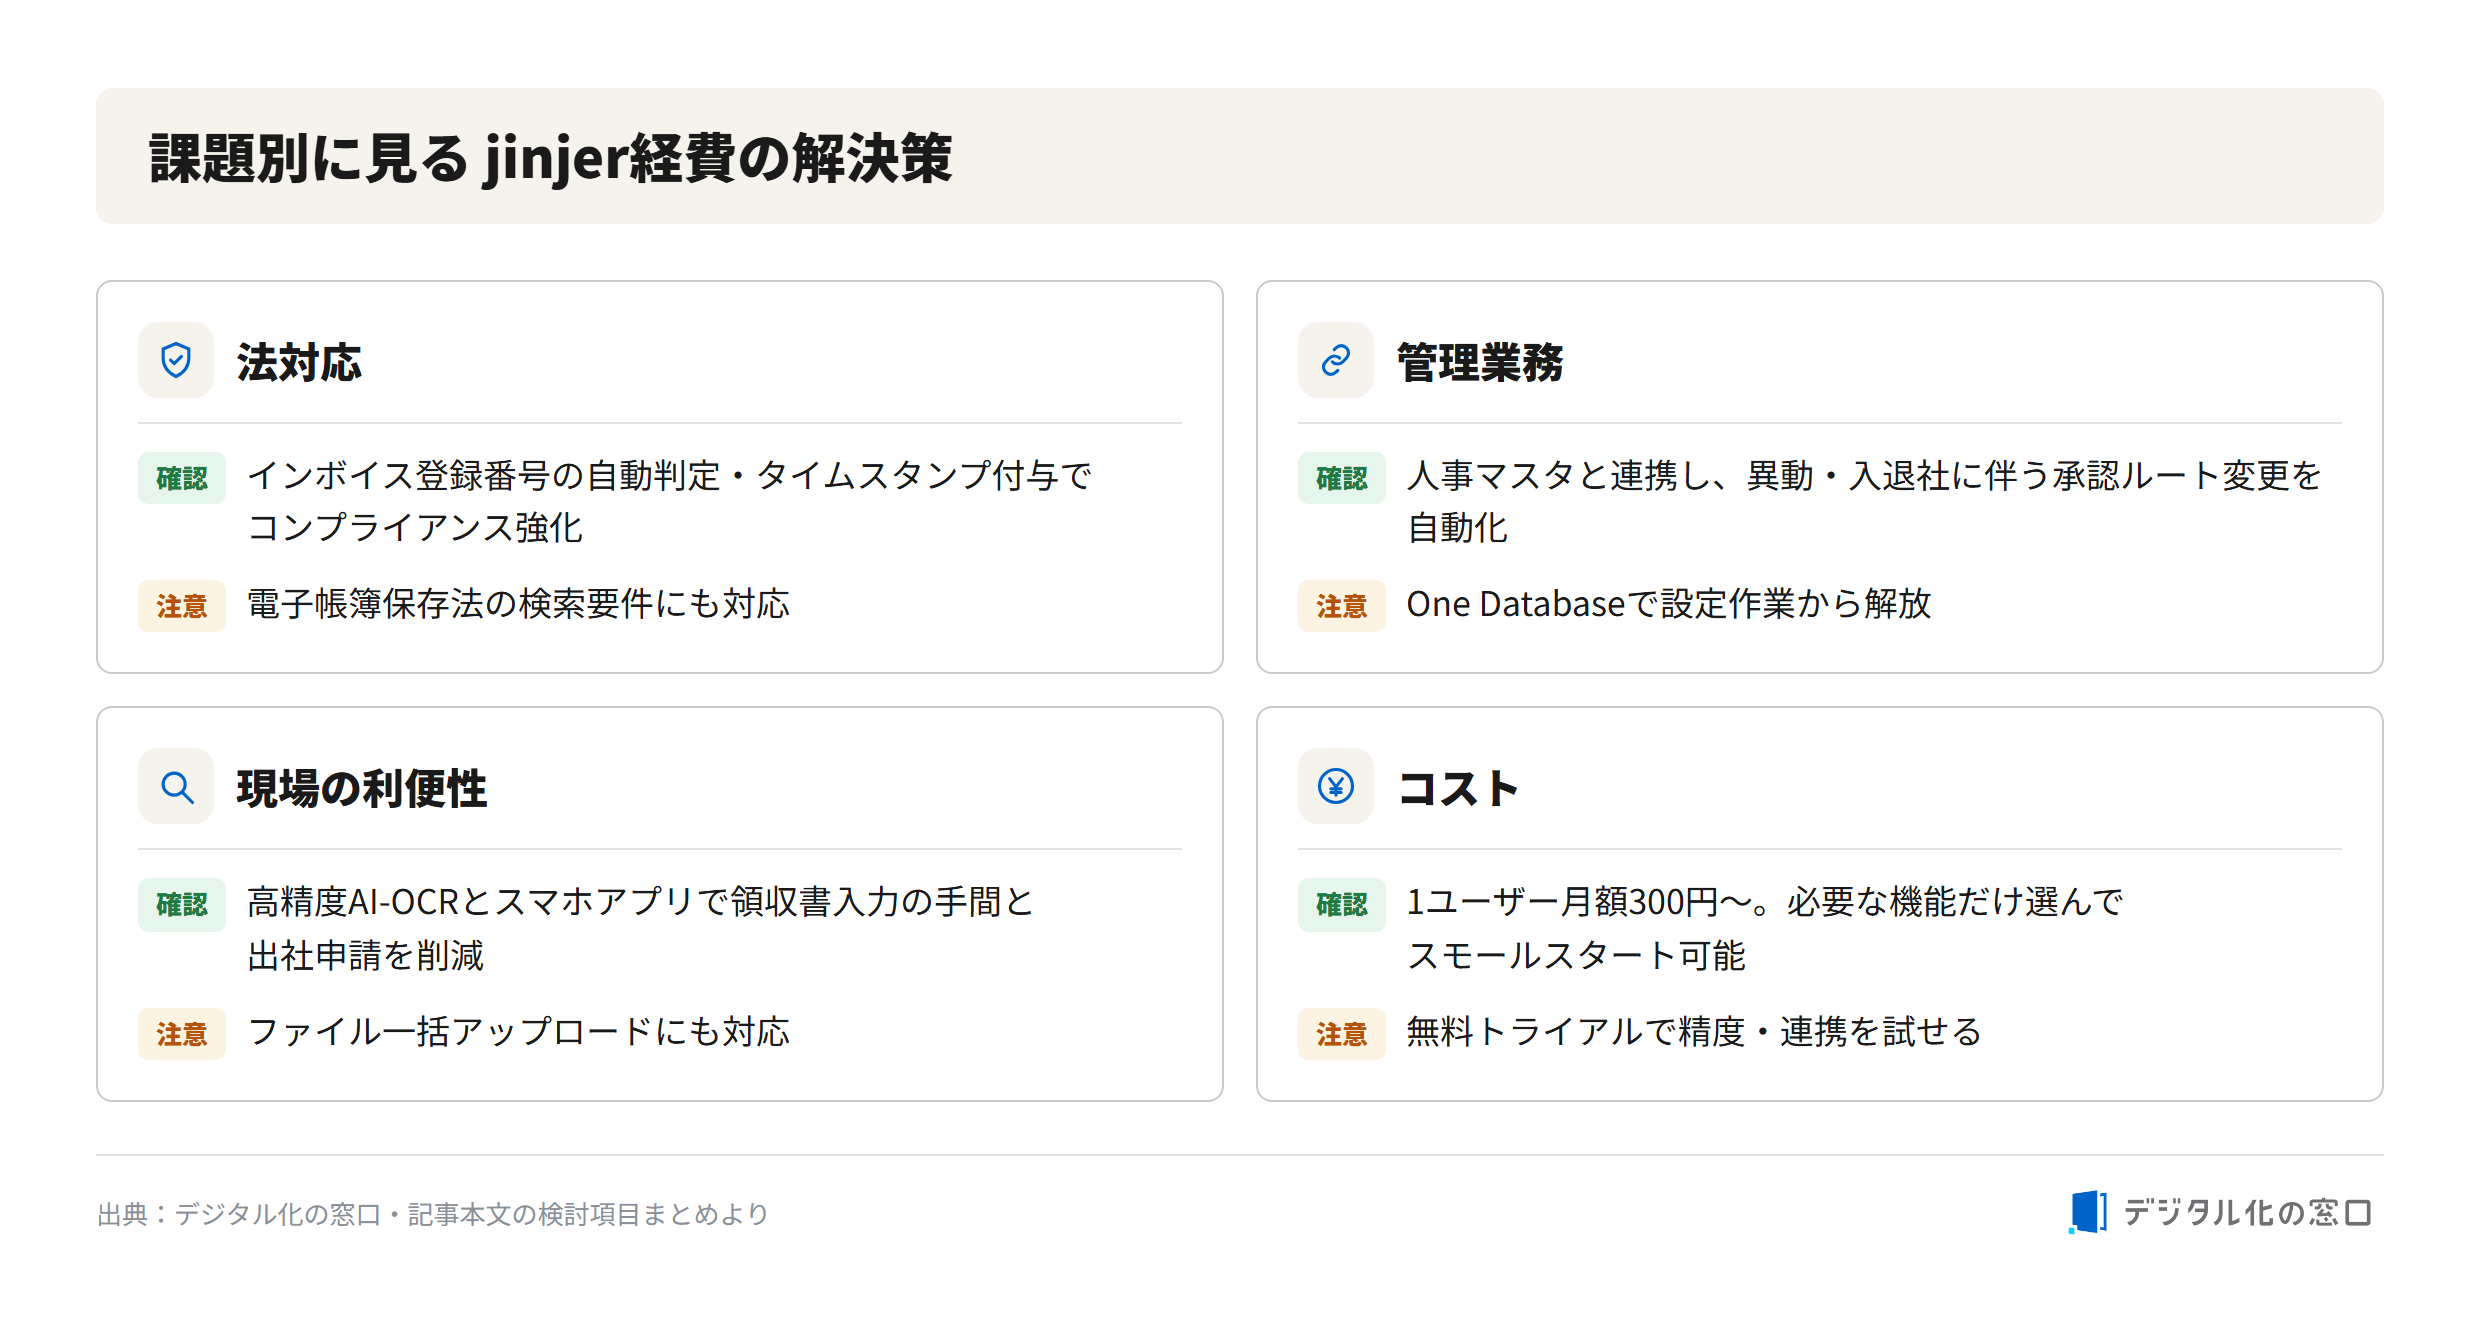Image resolution: width=2480 pixels, height=1330 pixels.
Task: Click the text スモールスタート可能
Action: coord(1576,956)
